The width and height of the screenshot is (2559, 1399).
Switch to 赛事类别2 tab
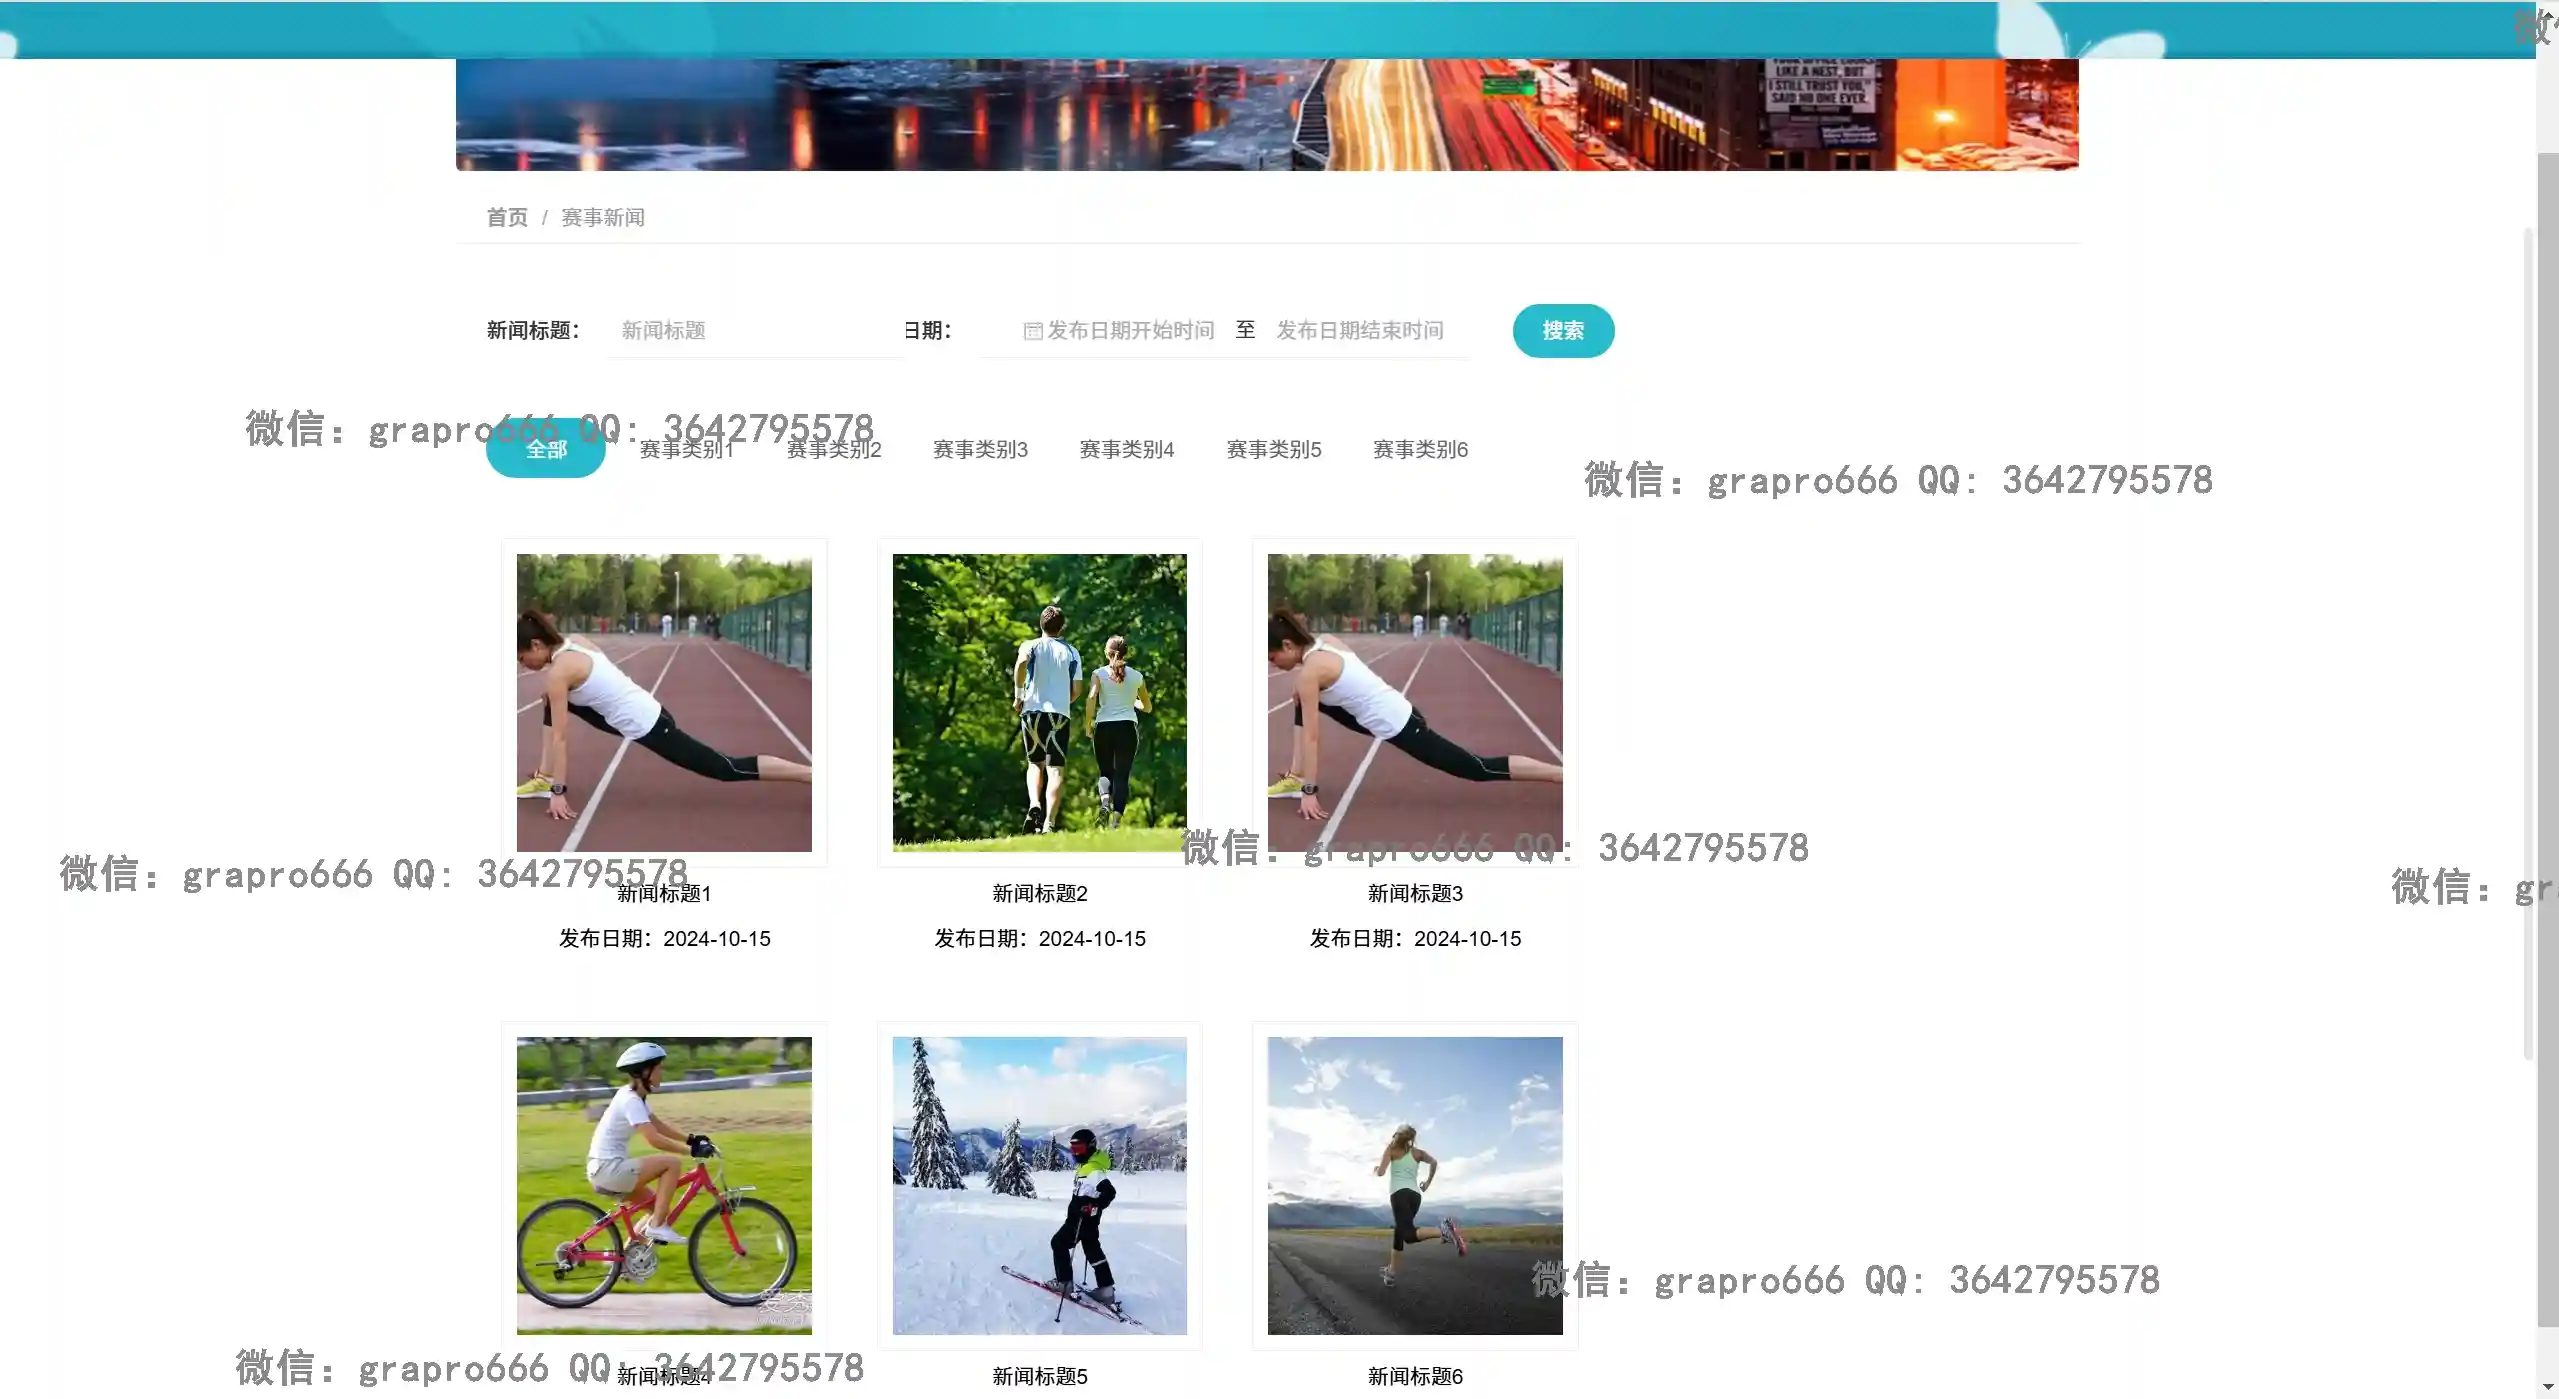click(x=834, y=450)
